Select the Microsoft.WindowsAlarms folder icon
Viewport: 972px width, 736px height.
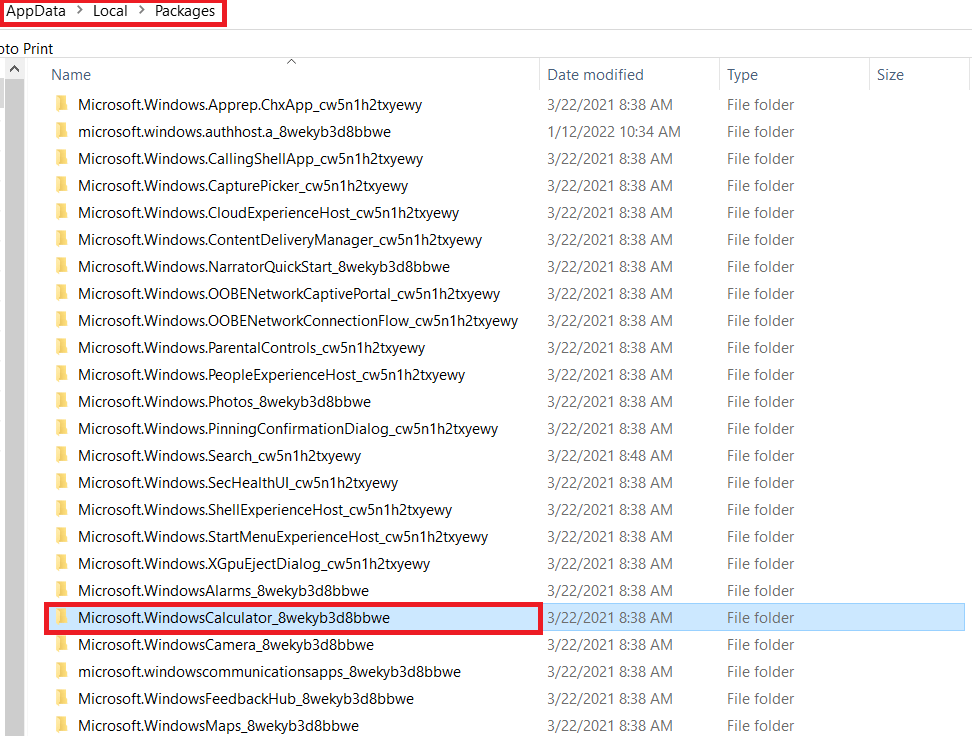pyautogui.click(x=63, y=590)
